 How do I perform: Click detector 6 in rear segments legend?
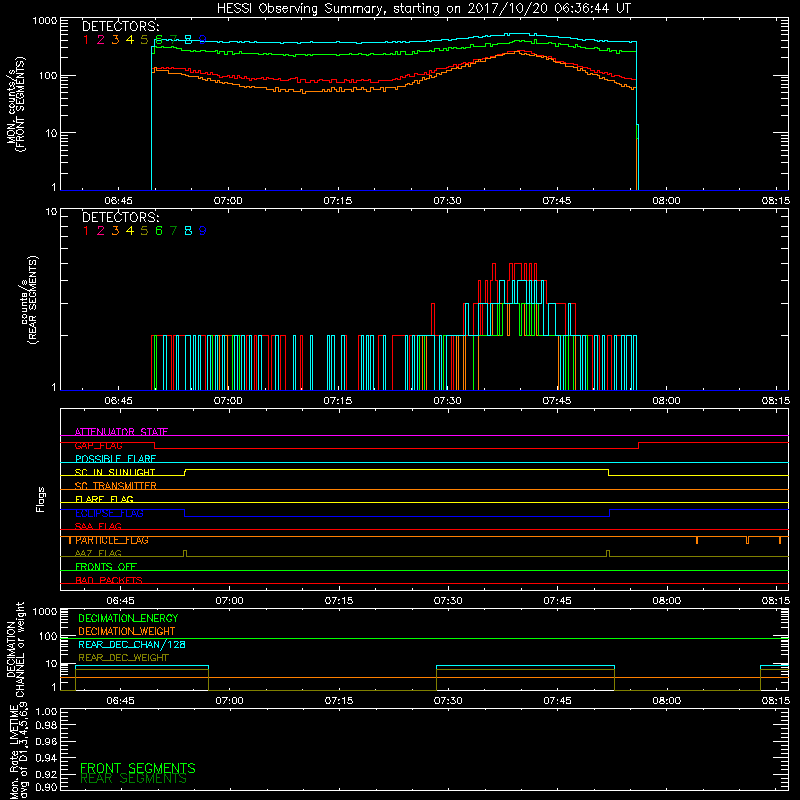(x=159, y=231)
